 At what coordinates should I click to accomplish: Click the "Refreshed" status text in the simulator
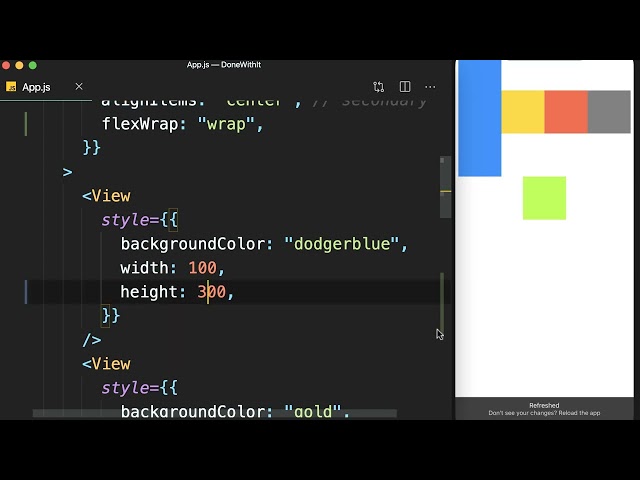point(544,405)
